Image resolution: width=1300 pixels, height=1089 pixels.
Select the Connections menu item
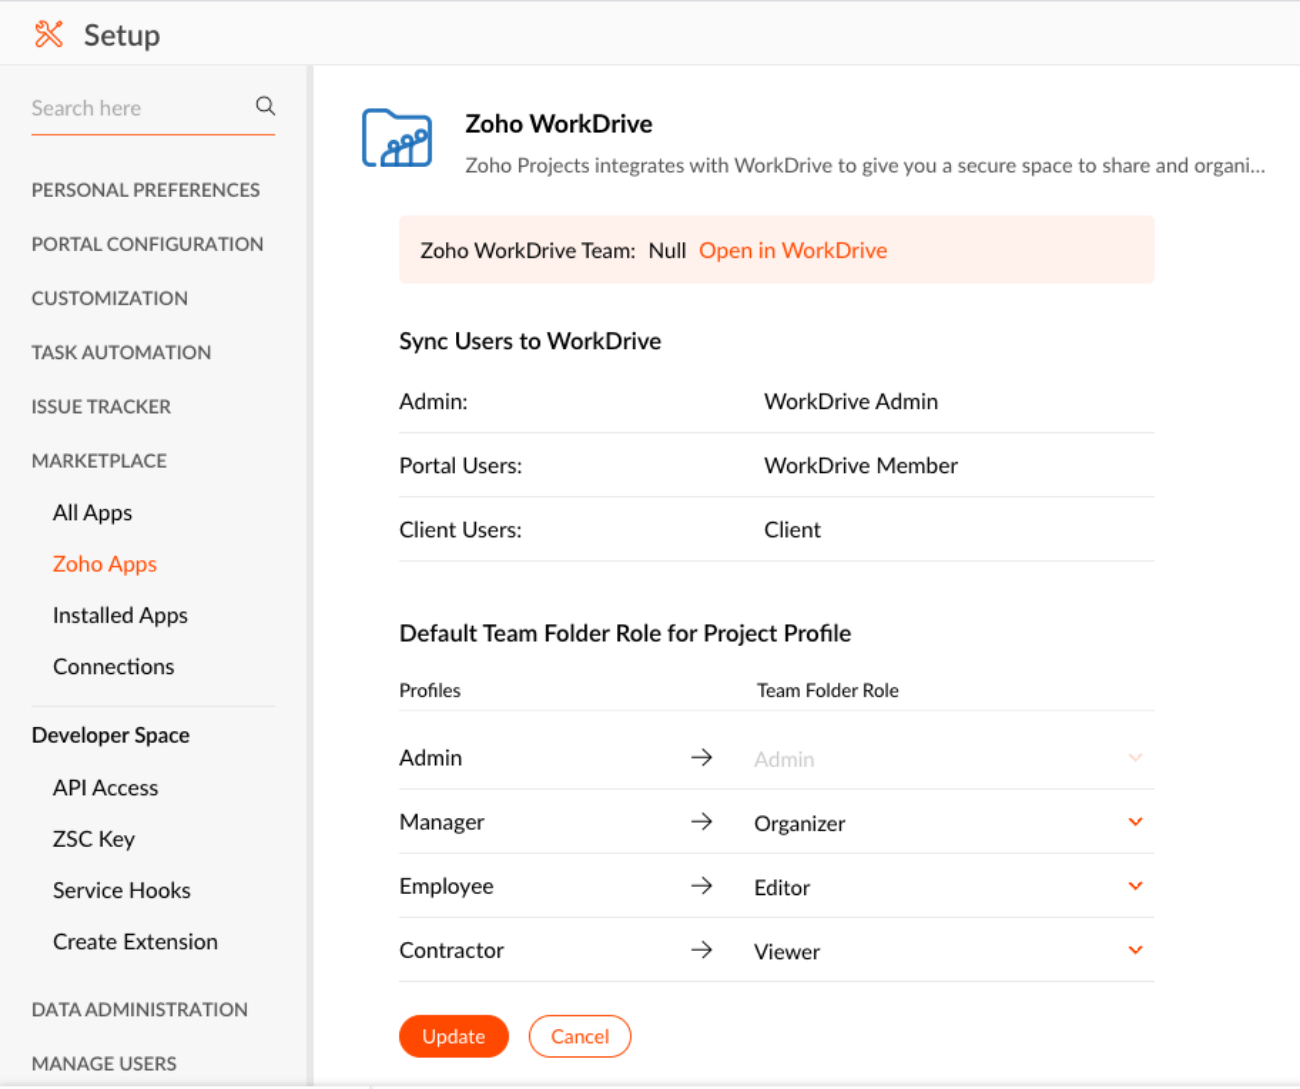pyautogui.click(x=113, y=666)
